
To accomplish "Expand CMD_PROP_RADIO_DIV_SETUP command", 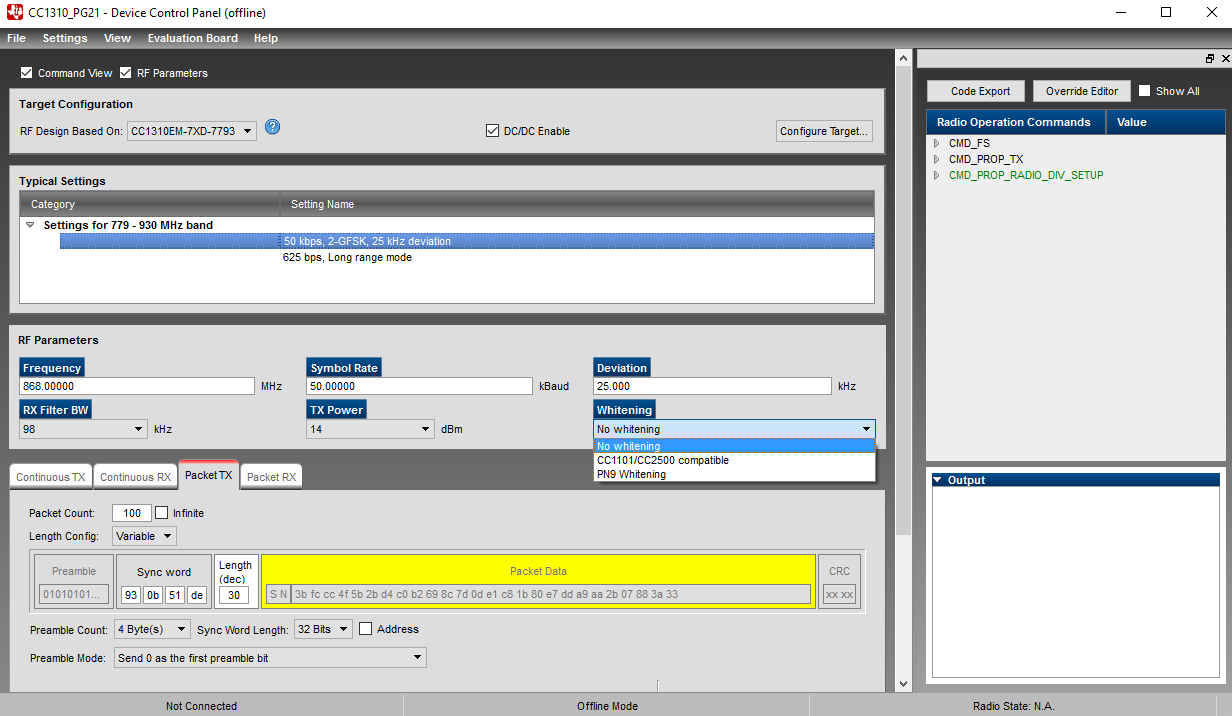I will click(937, 175).
